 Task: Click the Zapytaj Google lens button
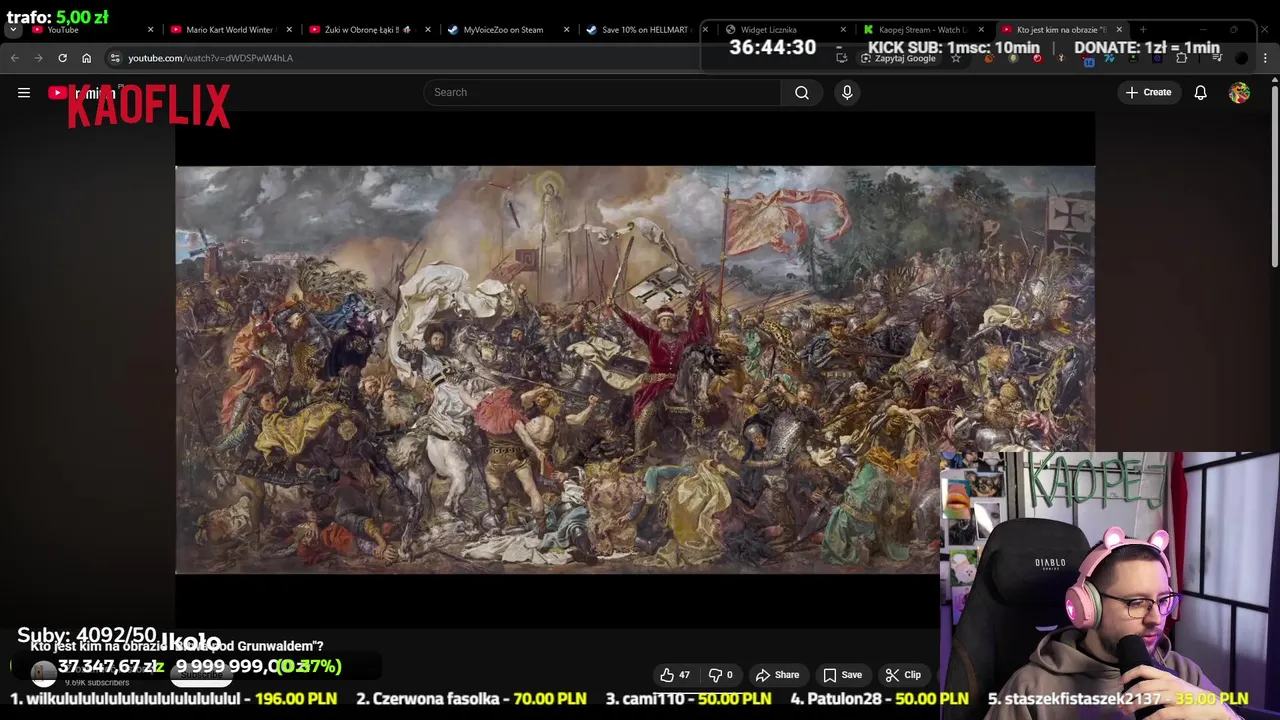[898, 58]
